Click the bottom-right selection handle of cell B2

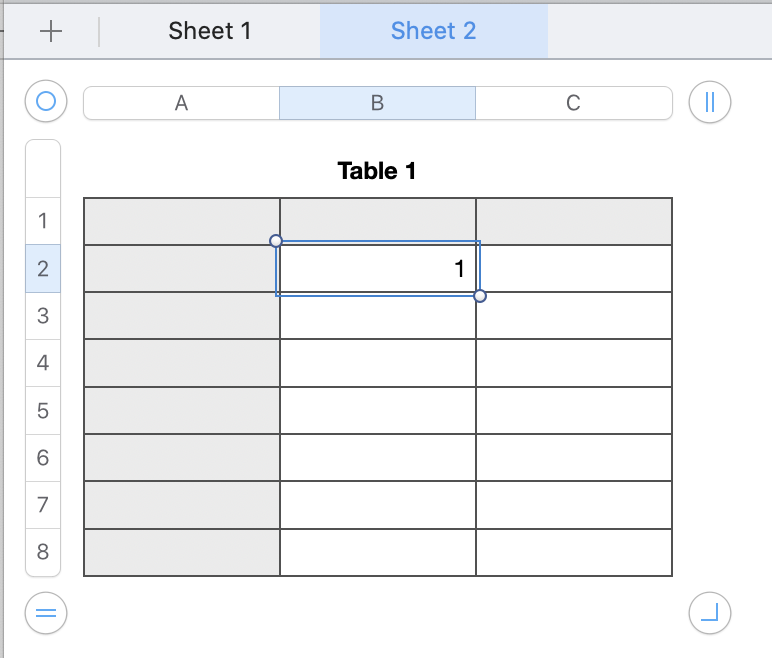point(480,296)
